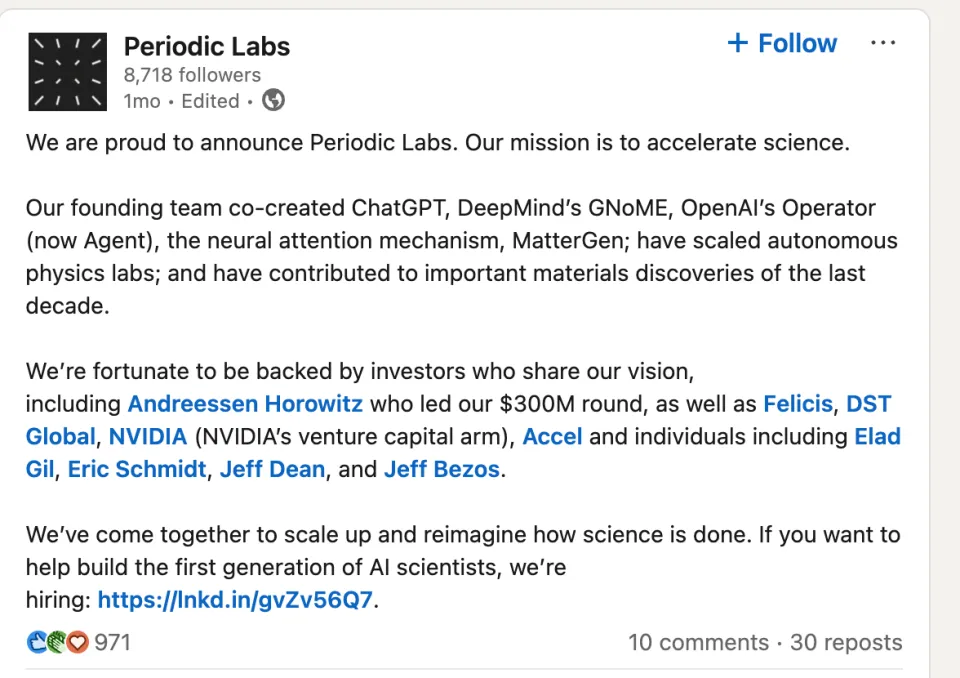Open Jeff Bezos's profile link

click(x=441, y=469)
